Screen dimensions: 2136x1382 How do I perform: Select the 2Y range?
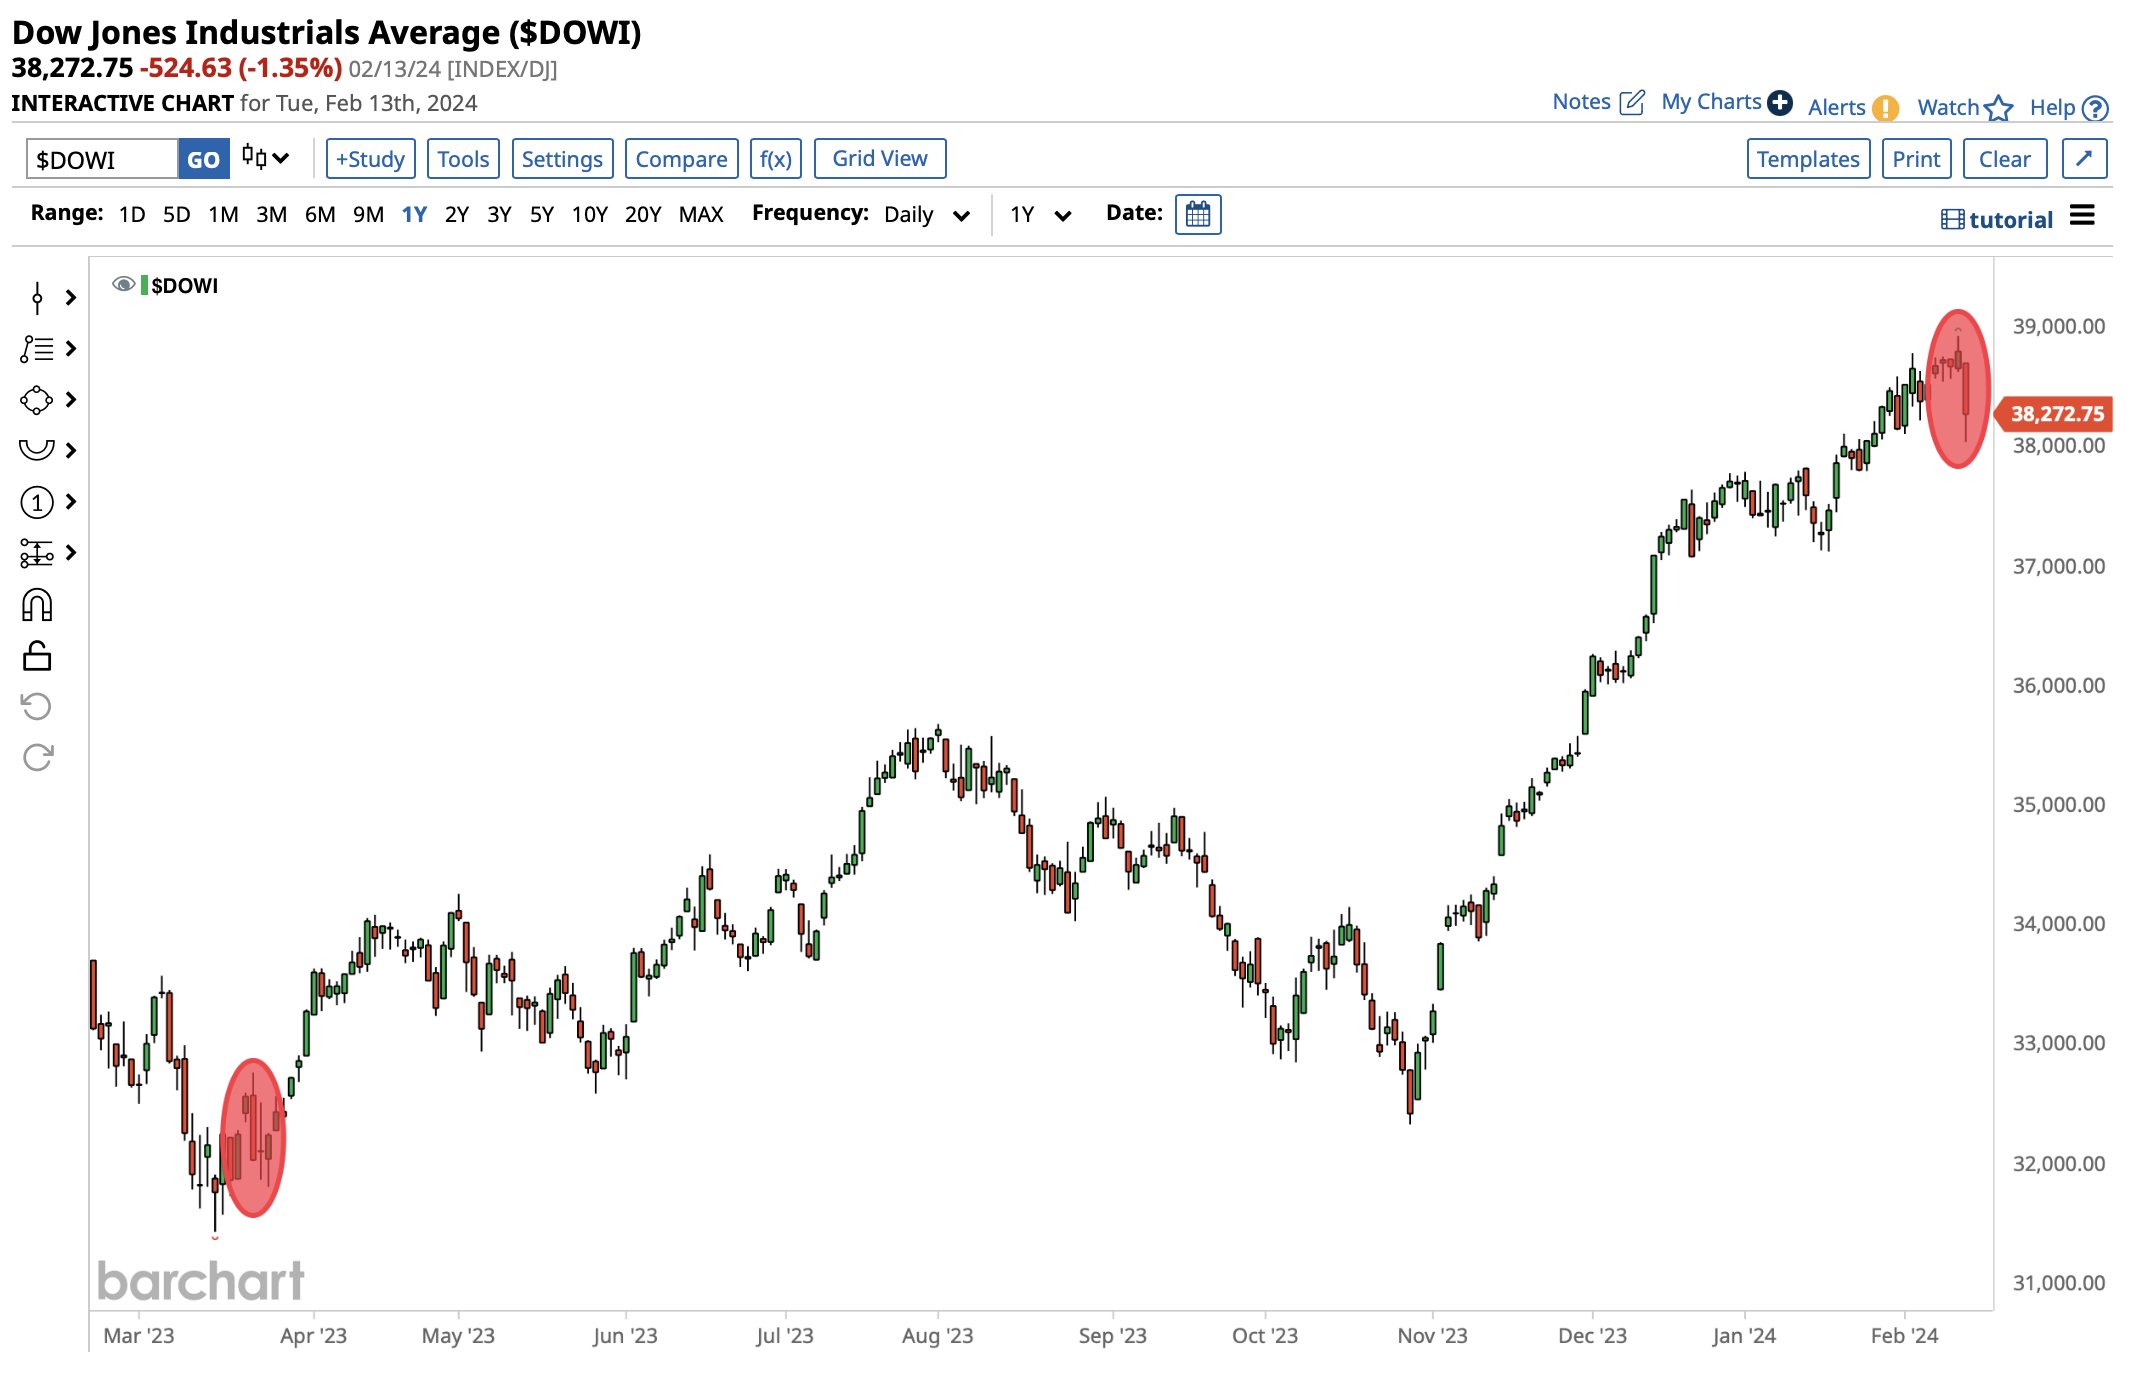click(456, 215)
